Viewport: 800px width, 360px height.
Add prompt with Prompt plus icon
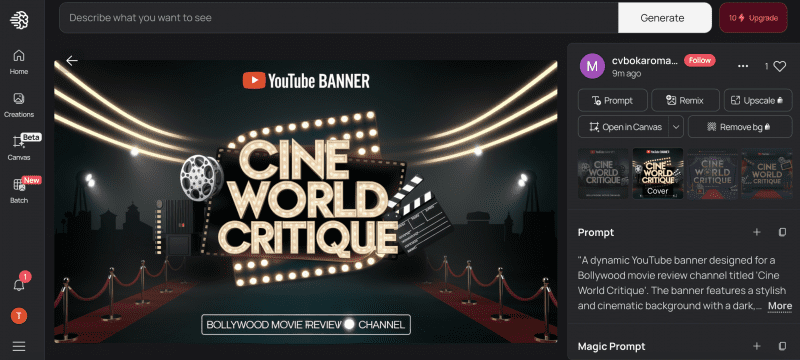(x=757, y=232)
